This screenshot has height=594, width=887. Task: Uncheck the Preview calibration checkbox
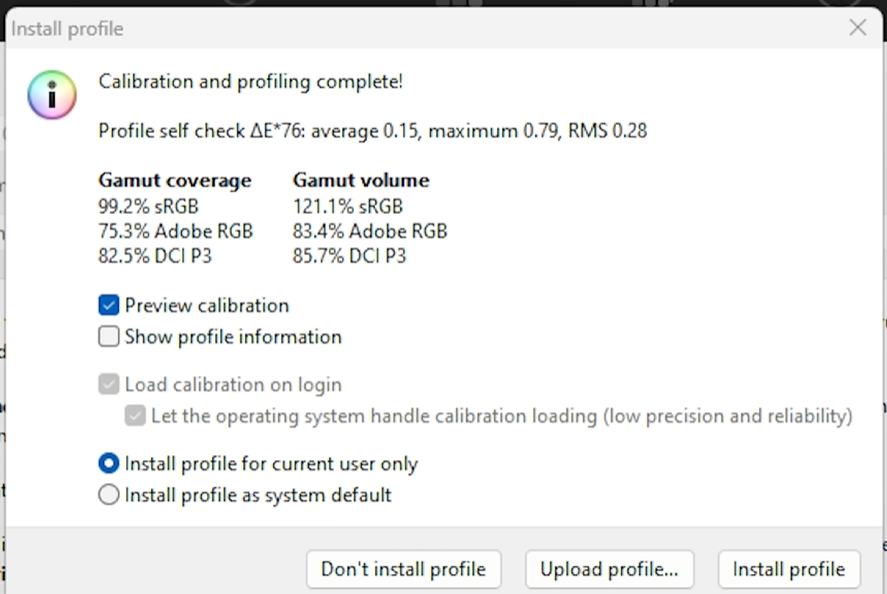pyautogui.click(x=109, y=305)
